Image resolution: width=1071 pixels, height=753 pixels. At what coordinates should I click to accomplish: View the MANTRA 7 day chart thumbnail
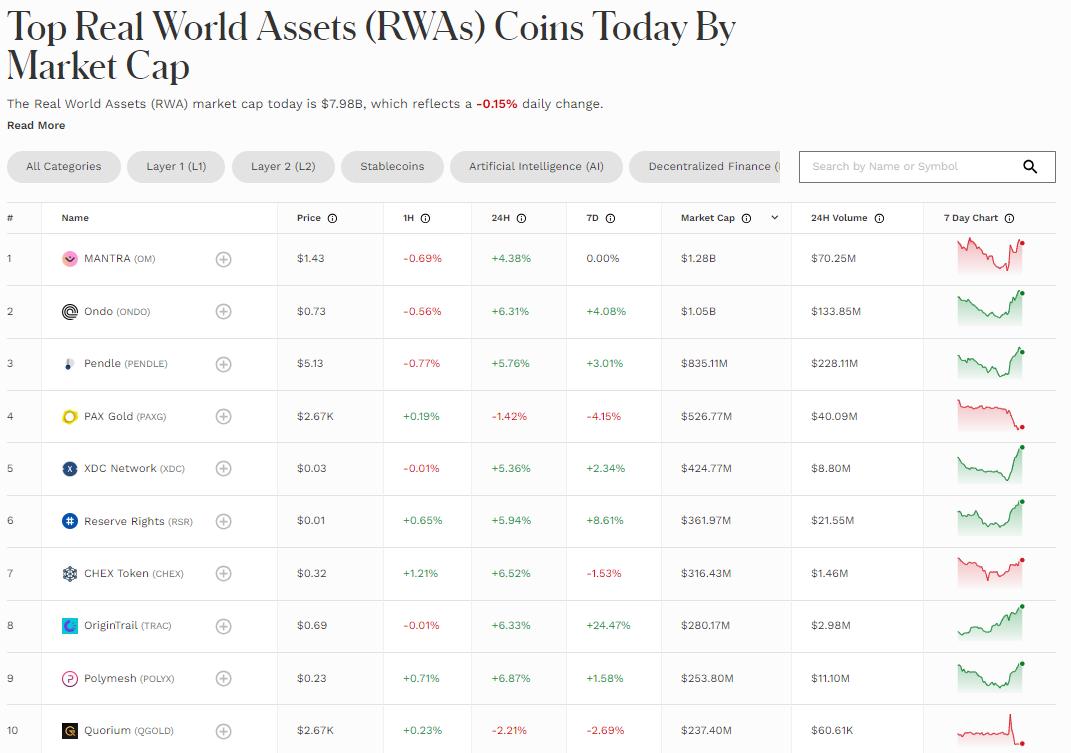point(990,256)
